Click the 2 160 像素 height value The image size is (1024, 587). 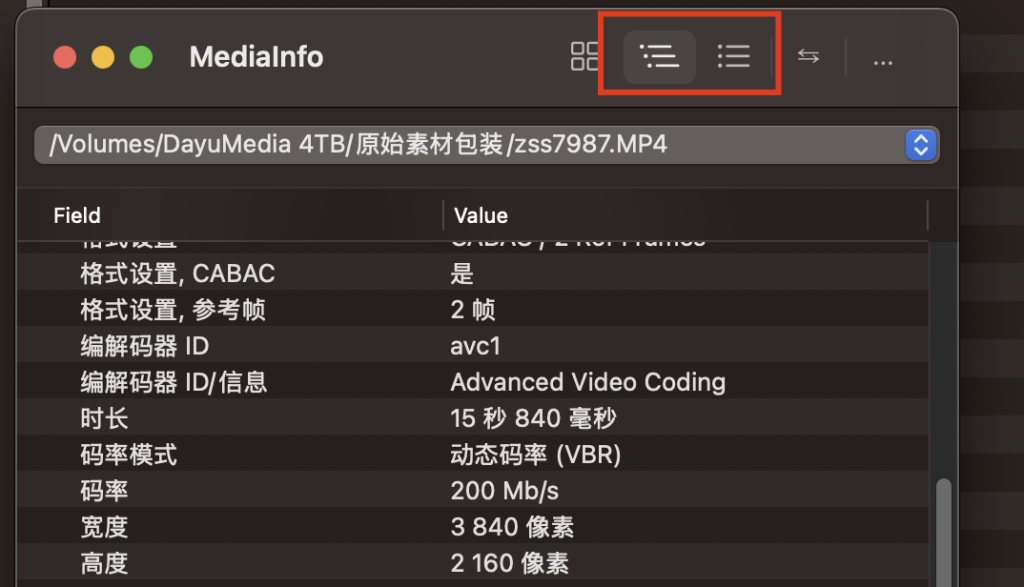510,562
